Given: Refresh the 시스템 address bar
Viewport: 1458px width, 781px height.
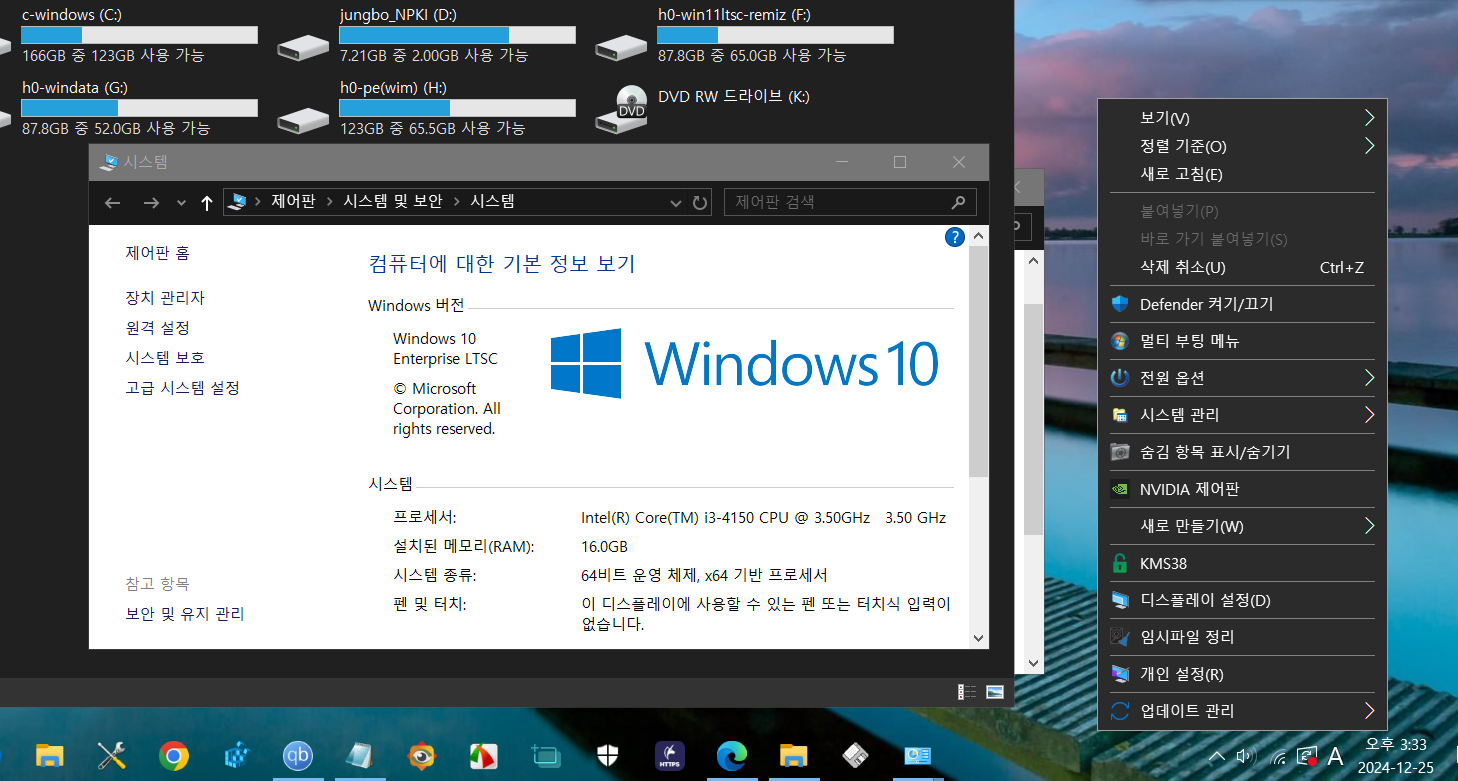Looking at the screenshot, I should 700,203.
